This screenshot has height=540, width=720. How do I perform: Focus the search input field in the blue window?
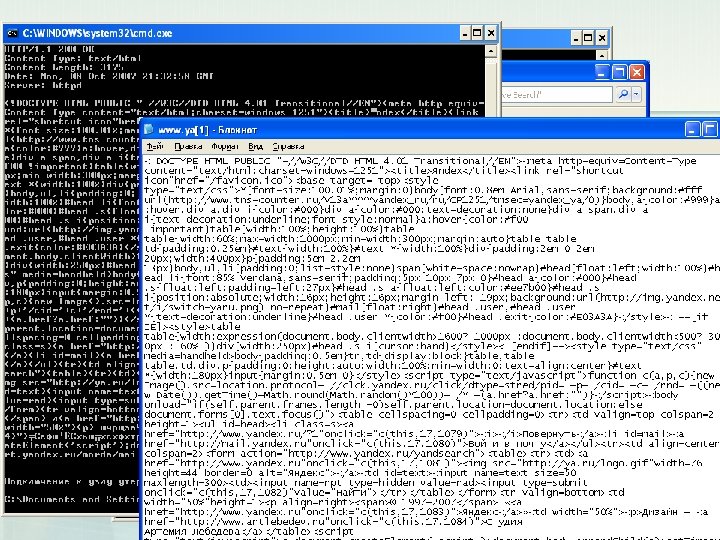click(x=557, y=95)
